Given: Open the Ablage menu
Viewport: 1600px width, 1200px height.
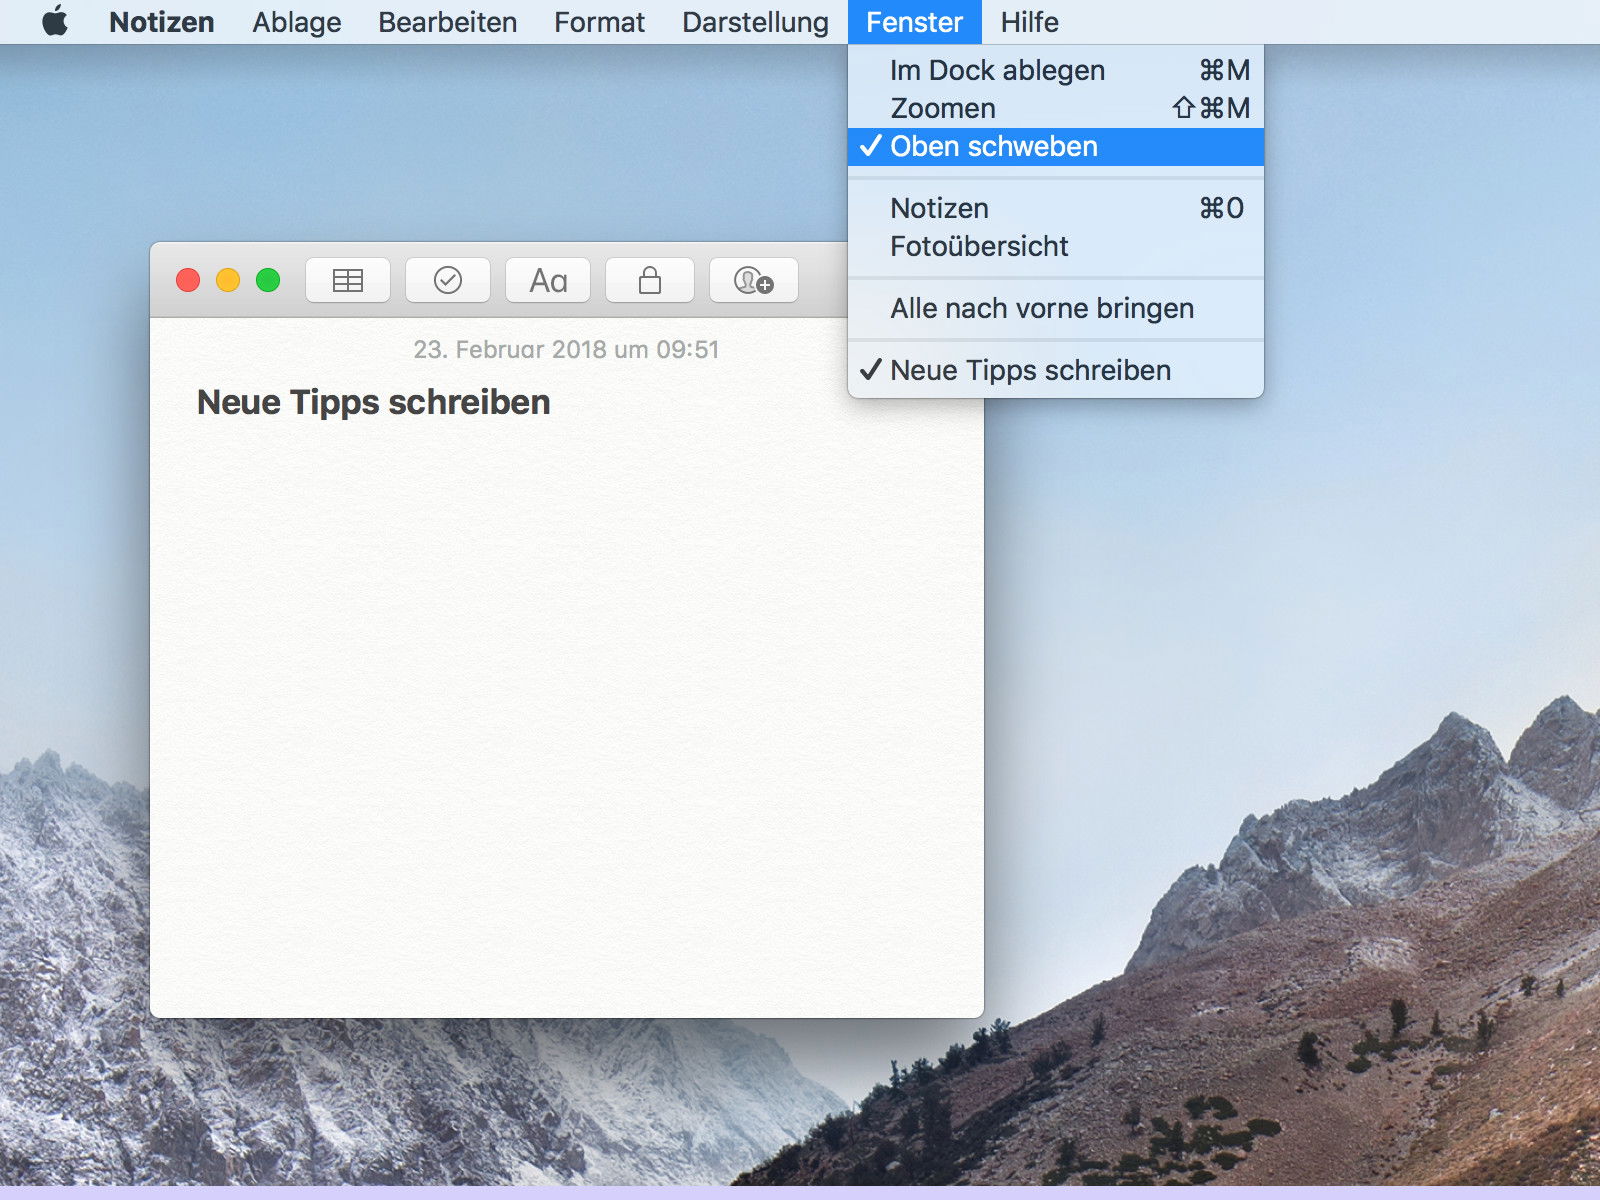Looking at the screenshot, I should (296, 22).
